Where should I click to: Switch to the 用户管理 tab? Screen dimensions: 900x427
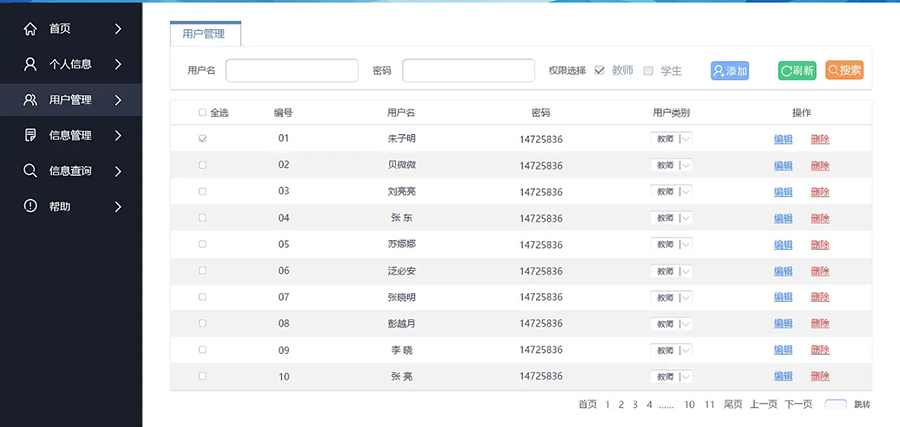[x=205, y=34]
